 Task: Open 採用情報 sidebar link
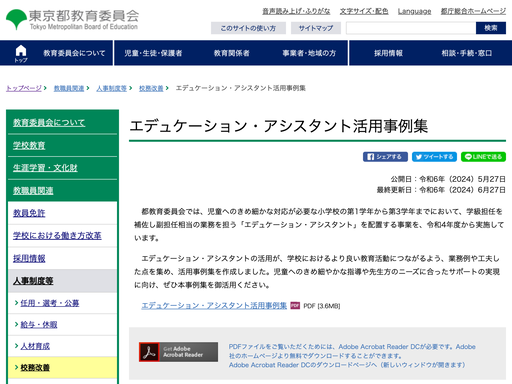coord(29,258)
